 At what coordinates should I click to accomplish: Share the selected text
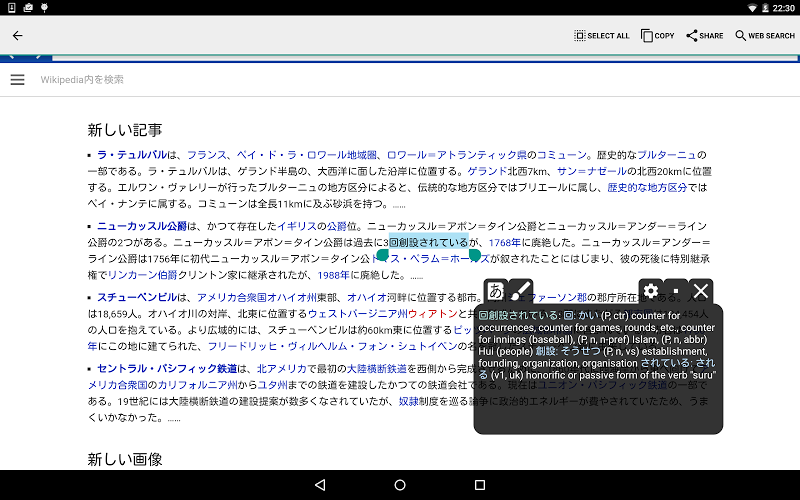pyautogui.click(x=705, y=36)
